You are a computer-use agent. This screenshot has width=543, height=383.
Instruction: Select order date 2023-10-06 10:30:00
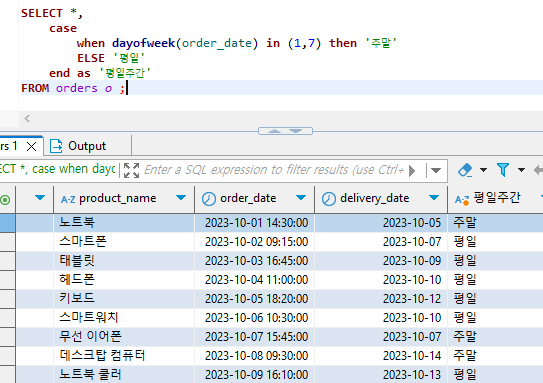coord(255,318)
